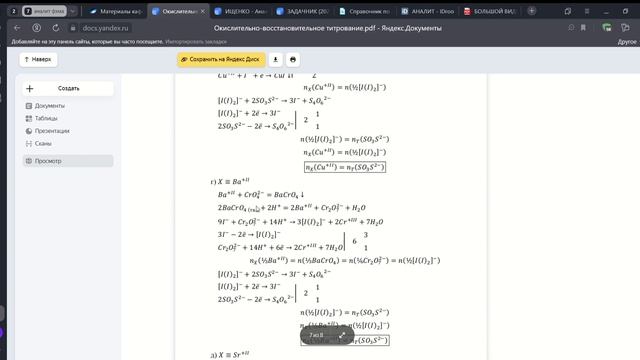
Task: Click the Создать button
Action: coord(68,89)
